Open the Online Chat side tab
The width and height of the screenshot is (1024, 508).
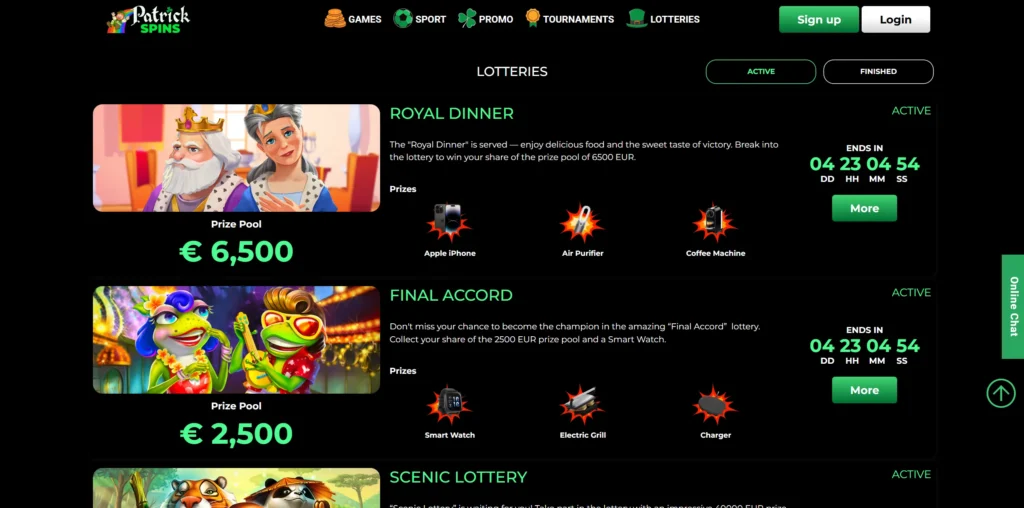click(x=1013, y=306)
